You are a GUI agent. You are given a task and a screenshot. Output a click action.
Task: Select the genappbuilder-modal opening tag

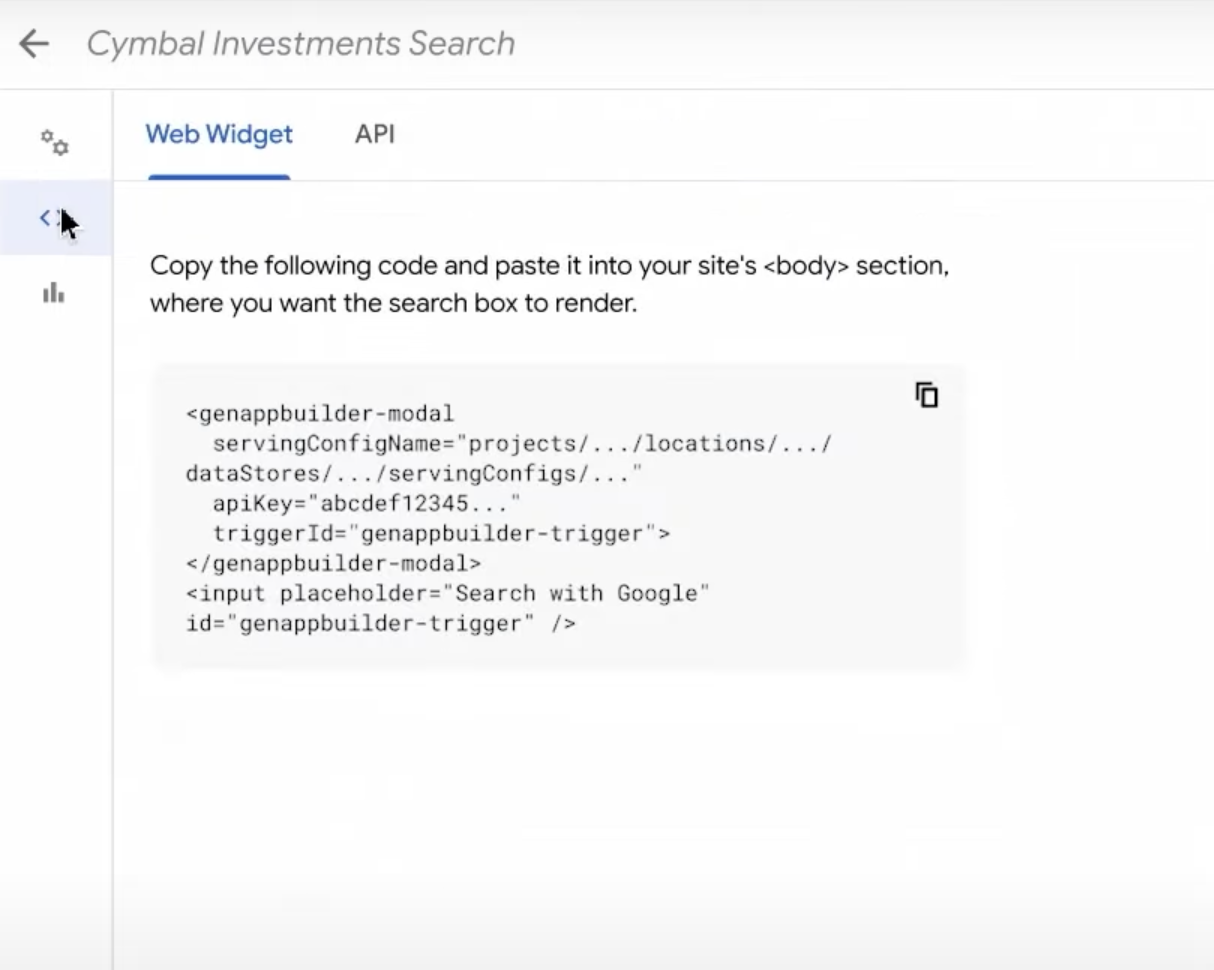pos(318,413)
